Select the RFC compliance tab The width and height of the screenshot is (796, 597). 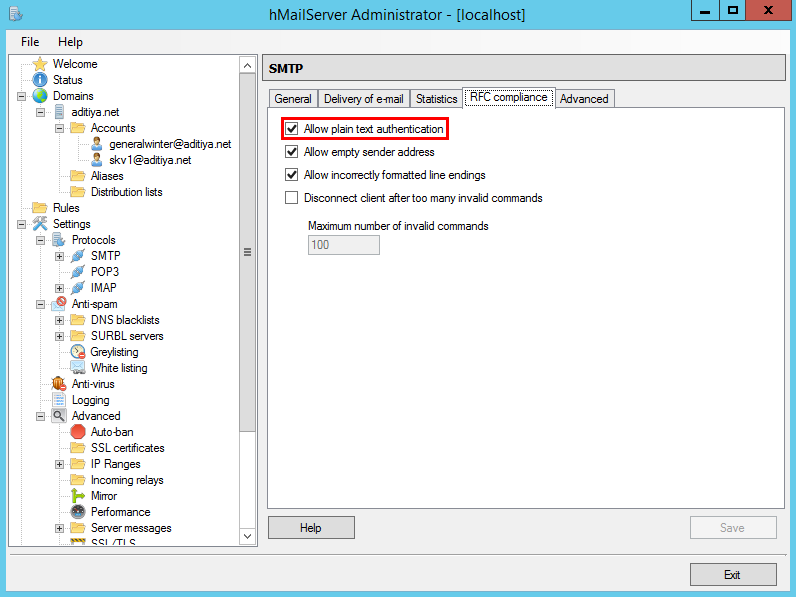tap(509, 97)
